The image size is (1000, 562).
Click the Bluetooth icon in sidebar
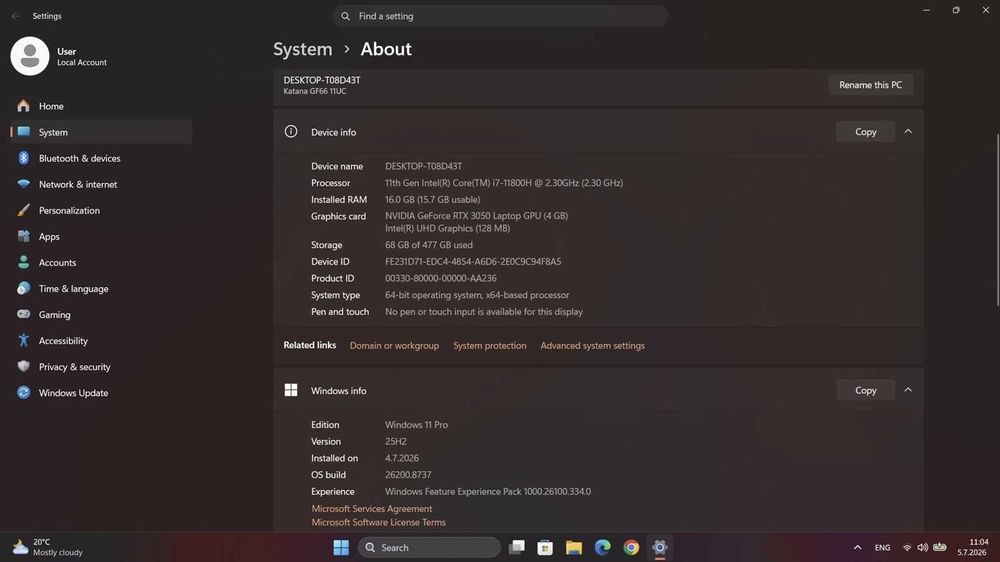[x=24, y=158]
